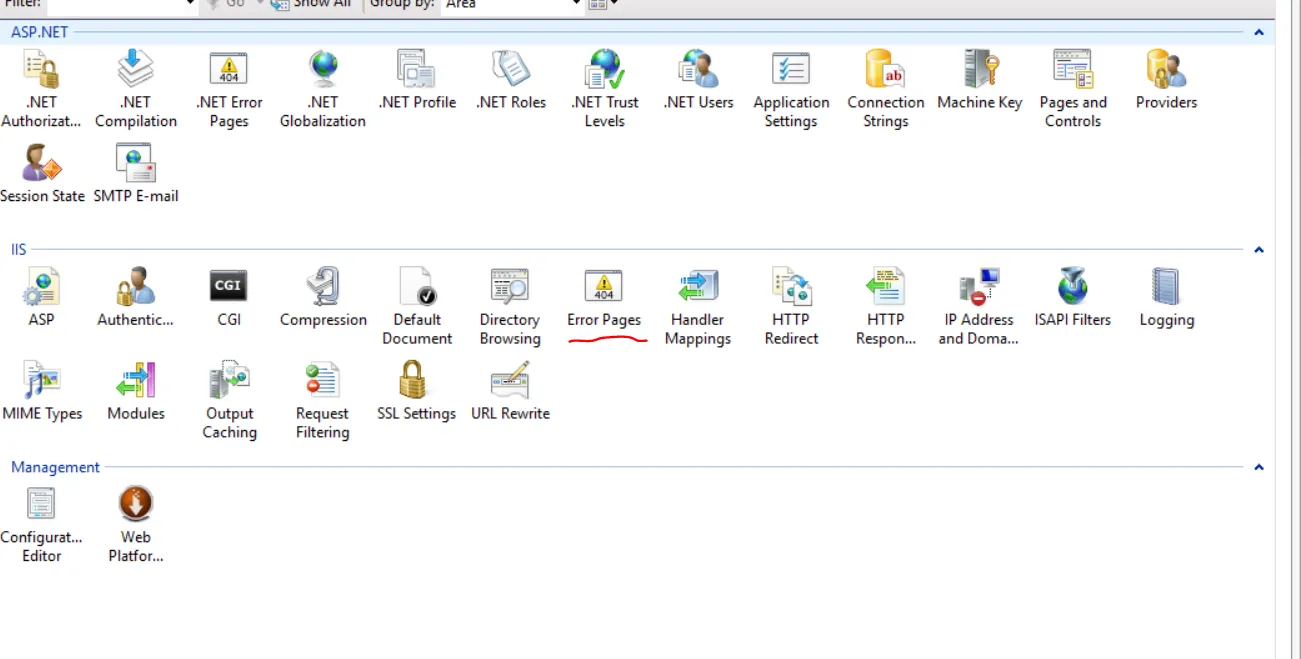Image resolution: width=1301 pixels, height=659 pixels.
Task: Open IIS Error Pages feature
Action: [604, 298]
